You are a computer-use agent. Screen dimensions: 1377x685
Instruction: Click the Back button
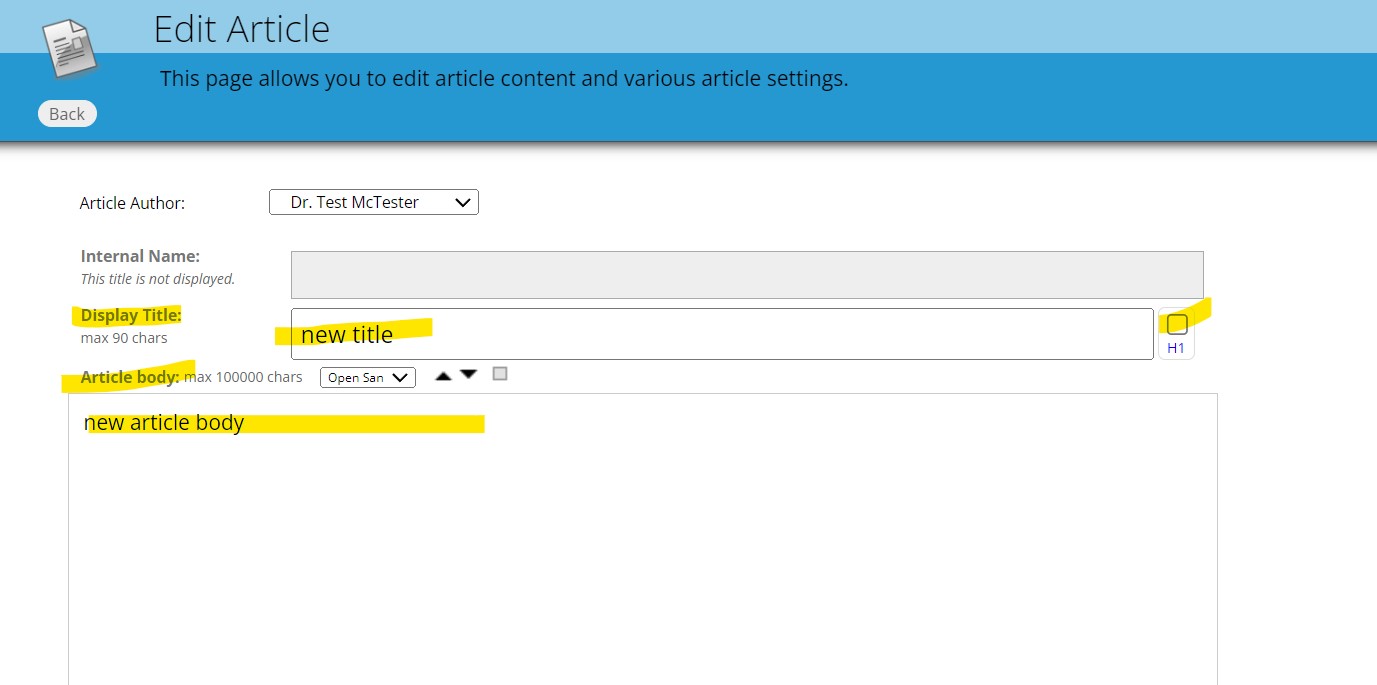click(67, 114)
